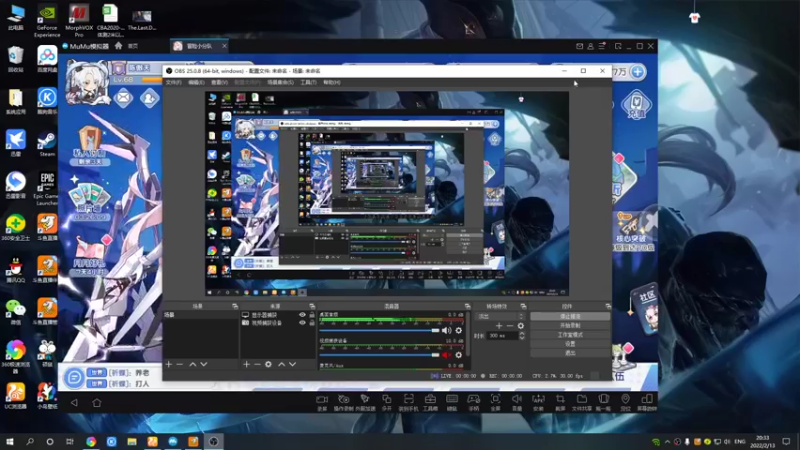This screenshot has width=800, height=450.
Task: Click the 退出 exit button in Controls
Action: 570,353
